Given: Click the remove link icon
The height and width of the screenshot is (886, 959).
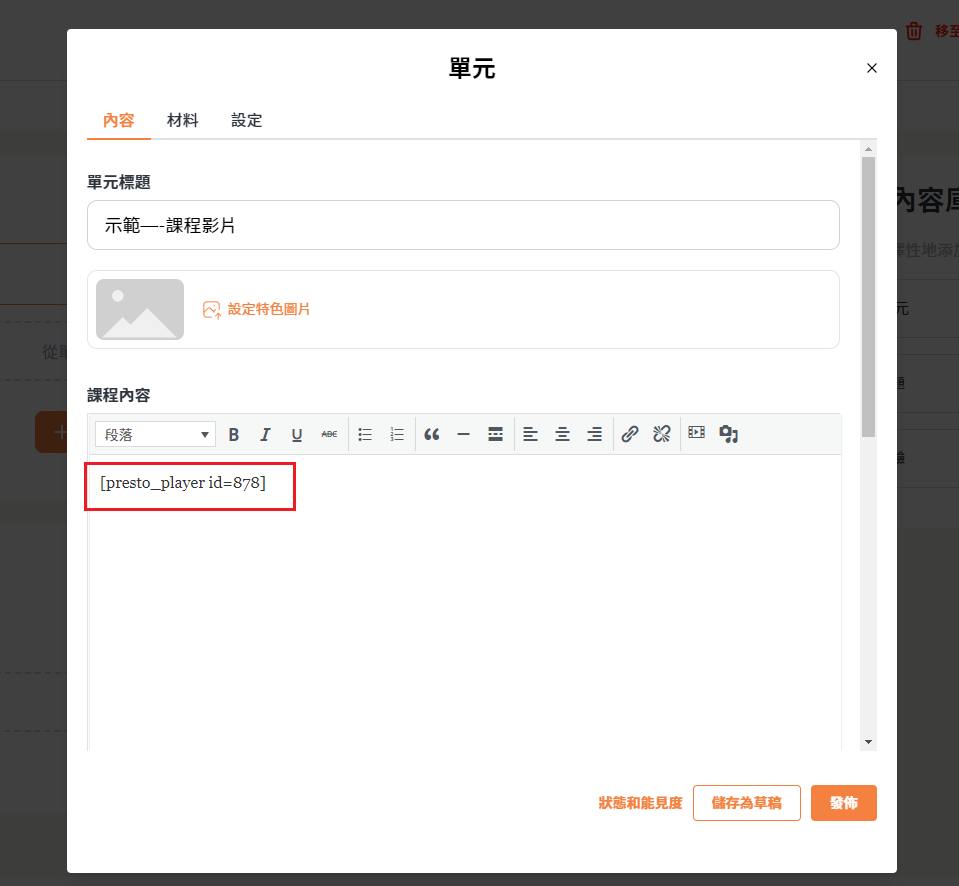Looking at the screenshot, I should point(661,434).
